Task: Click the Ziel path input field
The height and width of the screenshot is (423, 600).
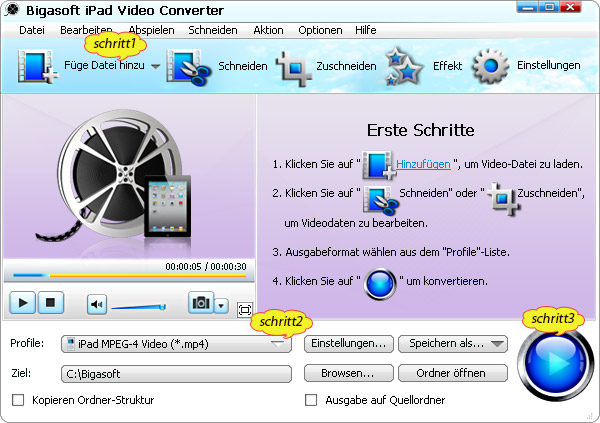Action: pyautogui.click(x=176, y=374)
